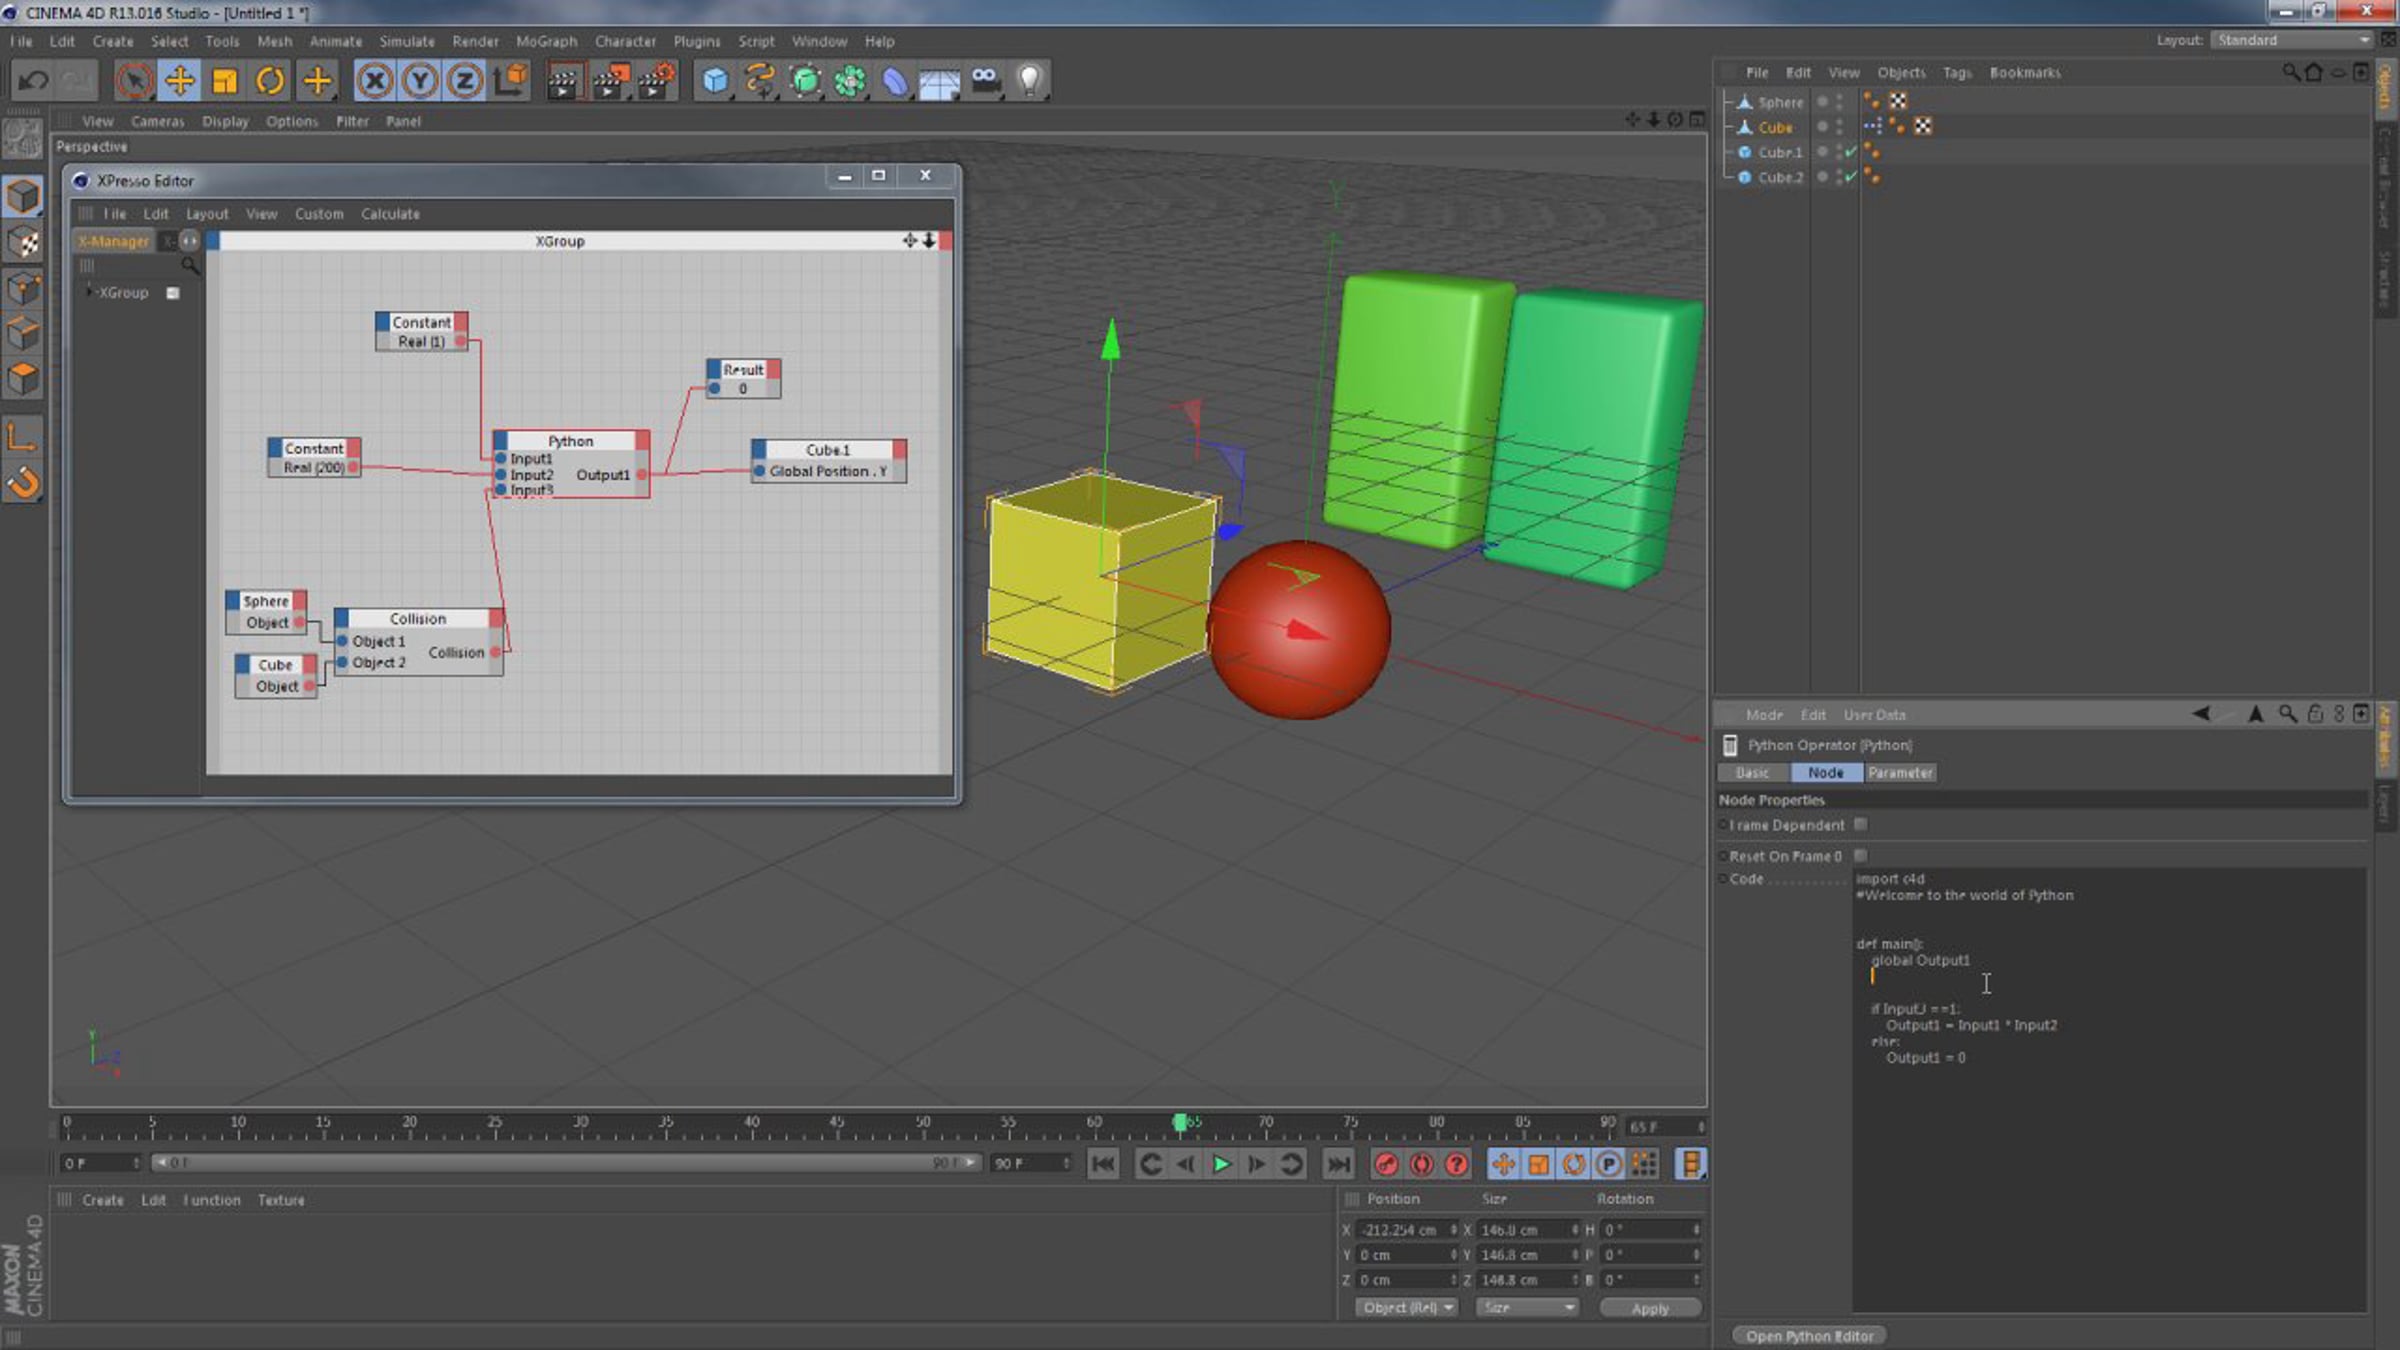Click the Apply button
This screenshot has height=1350, width=2400.
[1650, 1308]
